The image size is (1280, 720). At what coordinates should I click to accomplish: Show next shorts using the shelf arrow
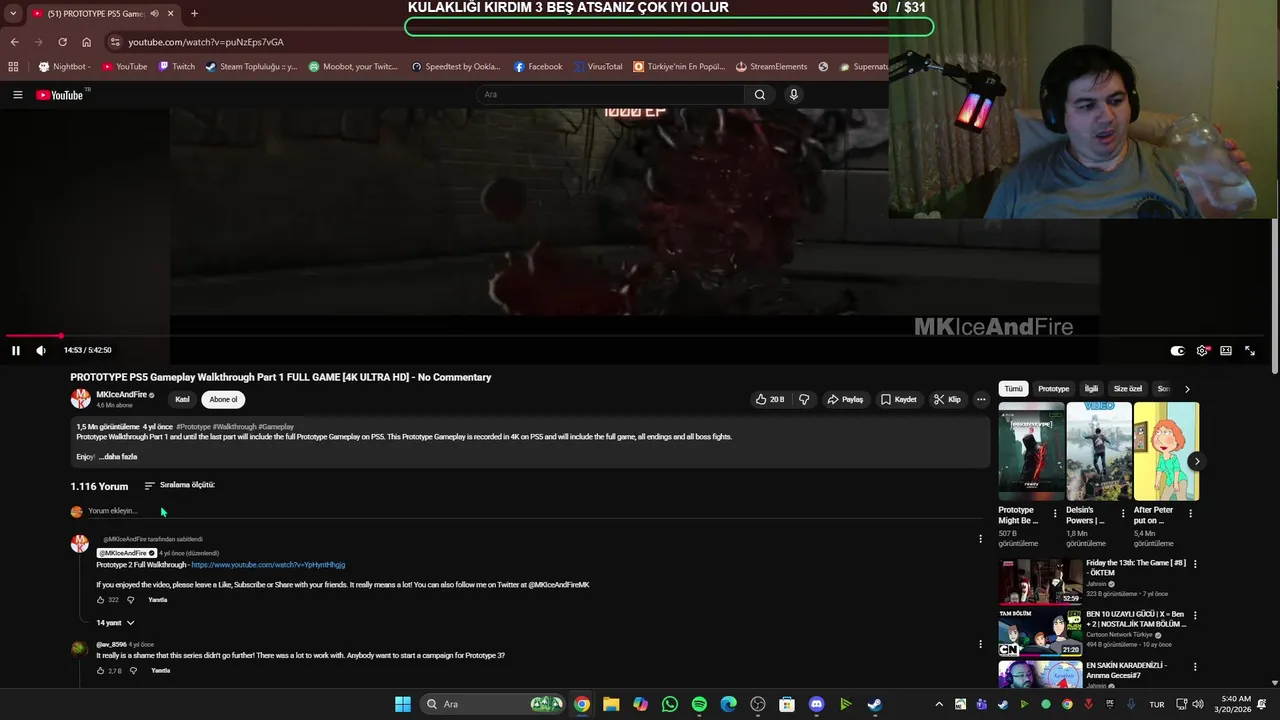point(1196,462)
